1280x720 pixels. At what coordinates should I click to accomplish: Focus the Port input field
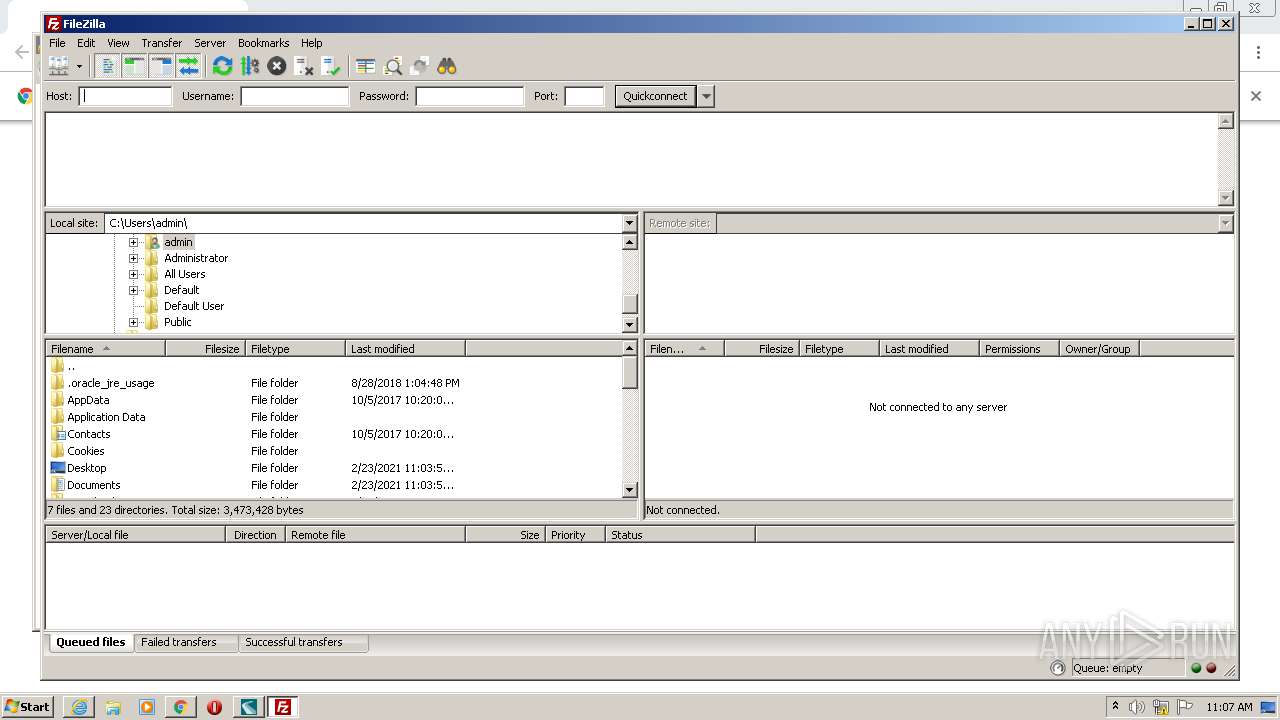click(584, 96)
